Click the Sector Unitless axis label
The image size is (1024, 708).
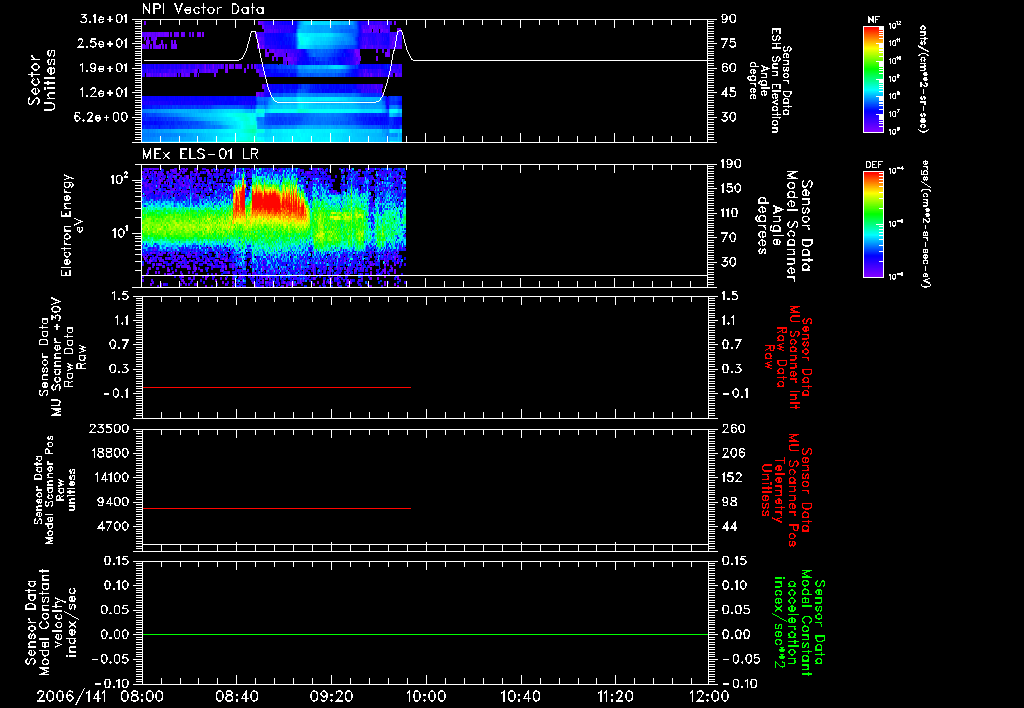42,80
